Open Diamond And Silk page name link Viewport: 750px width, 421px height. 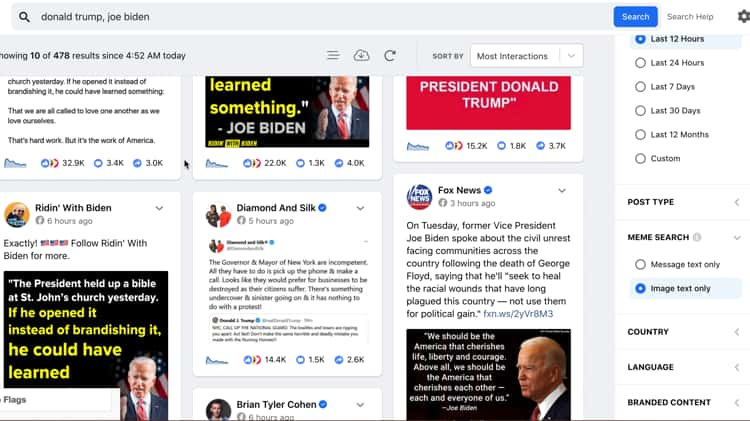(x=276, y=208)
